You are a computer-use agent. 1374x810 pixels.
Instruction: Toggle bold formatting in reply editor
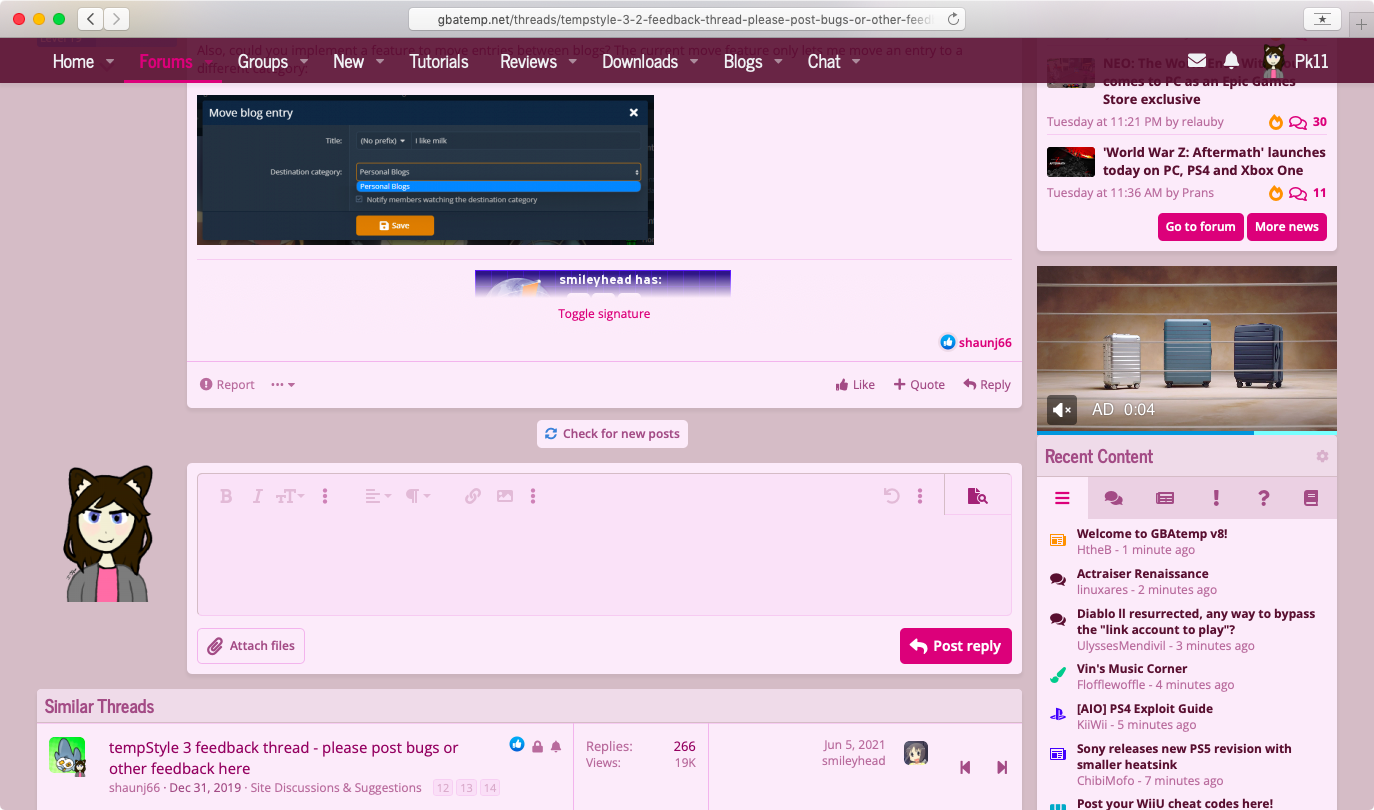pyautogui.click(x=226, y=496)
